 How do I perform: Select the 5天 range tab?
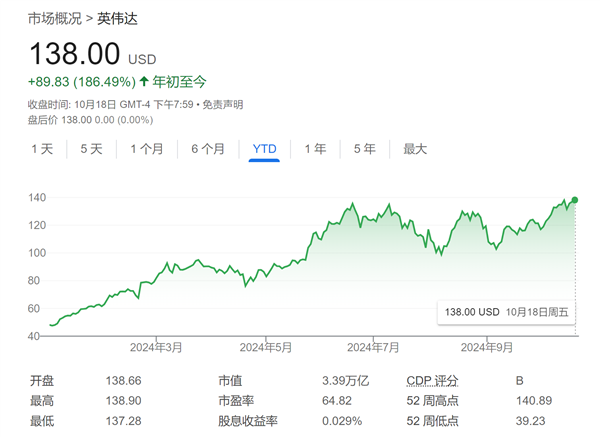(91, 149)
